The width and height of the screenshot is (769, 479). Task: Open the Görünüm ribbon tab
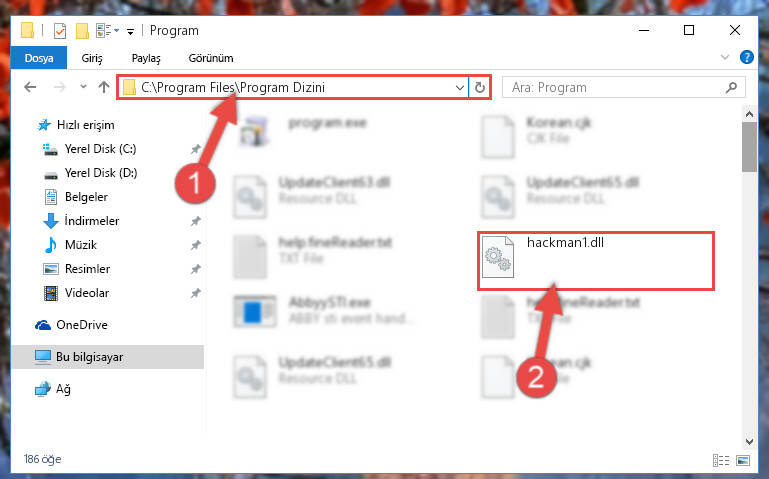coord(211,58)
